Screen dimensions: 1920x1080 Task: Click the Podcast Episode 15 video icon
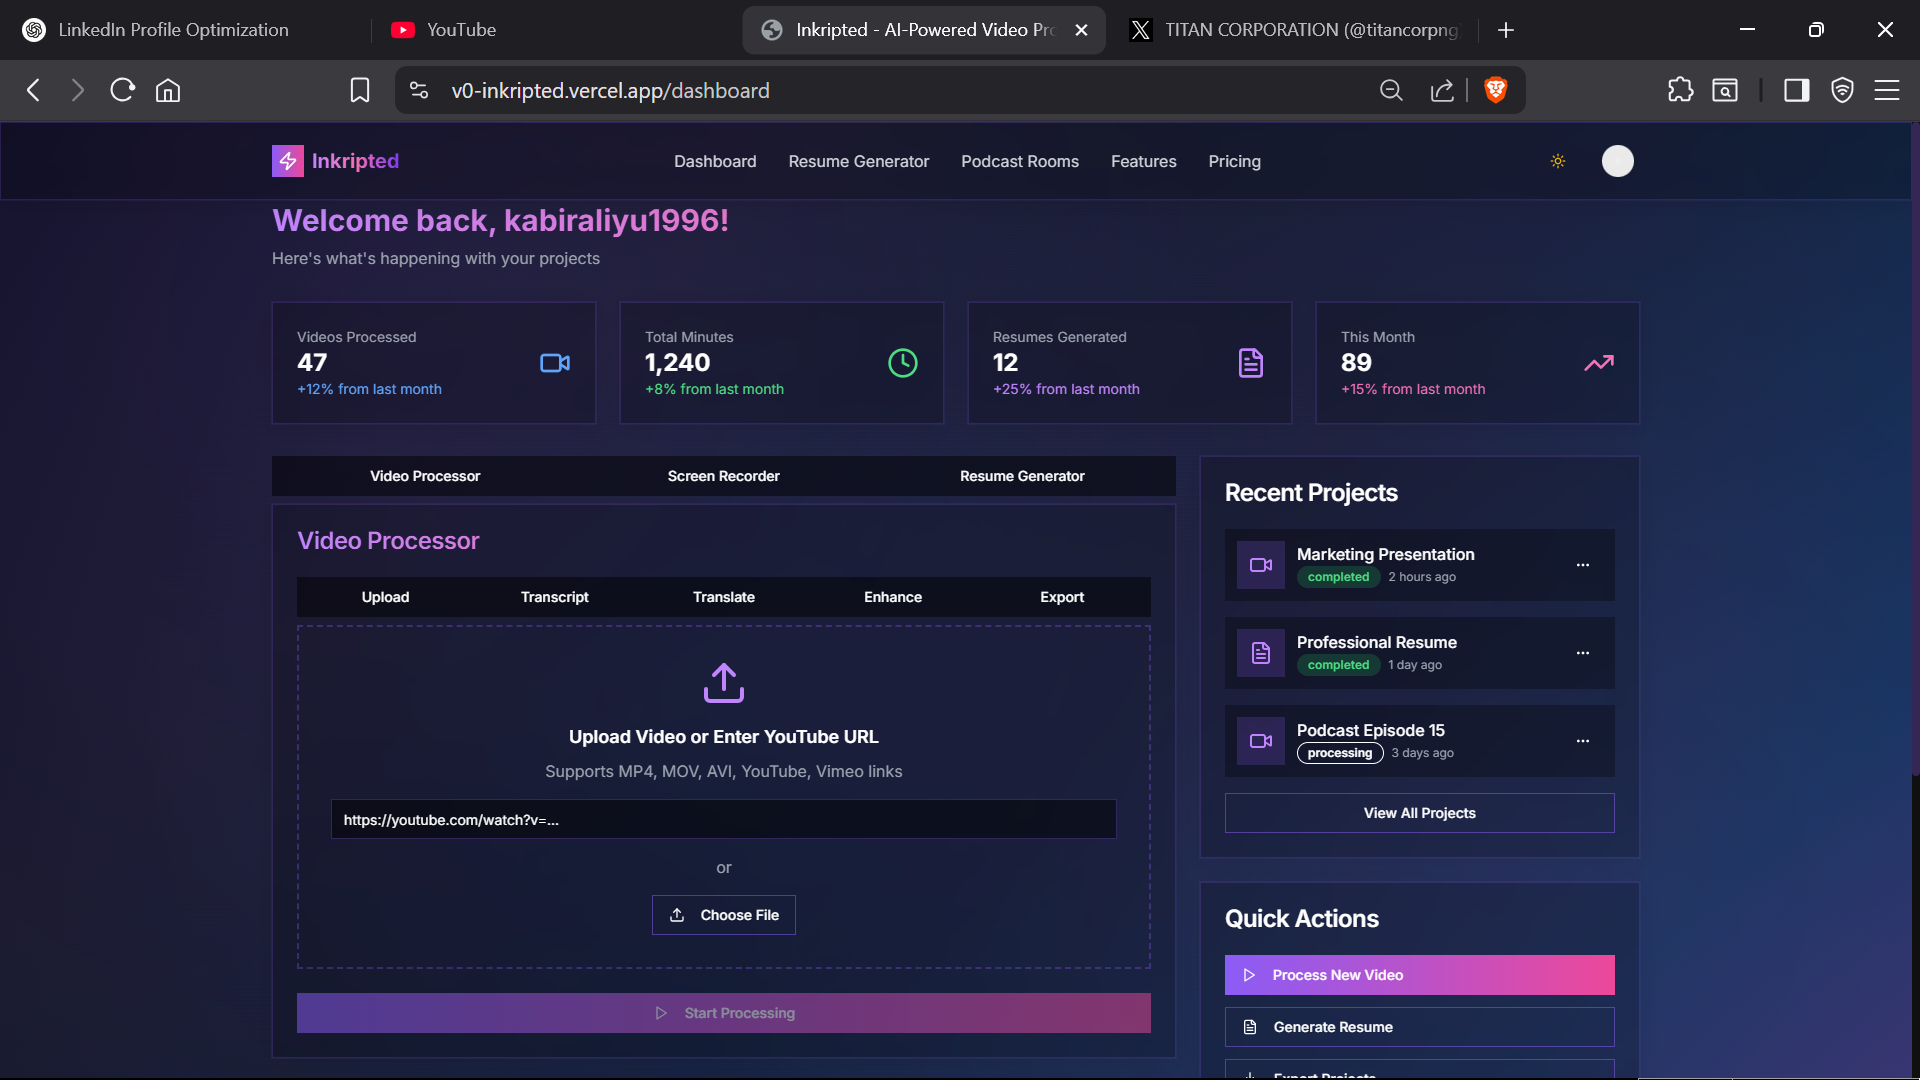(1261, 741)
